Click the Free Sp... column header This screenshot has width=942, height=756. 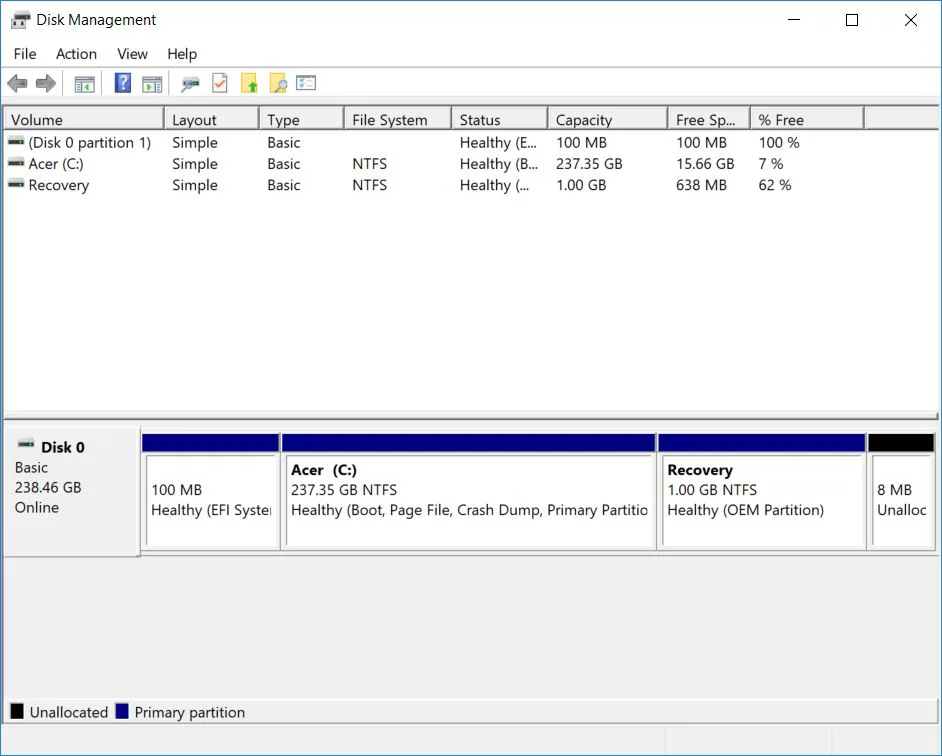coord(710,120)
